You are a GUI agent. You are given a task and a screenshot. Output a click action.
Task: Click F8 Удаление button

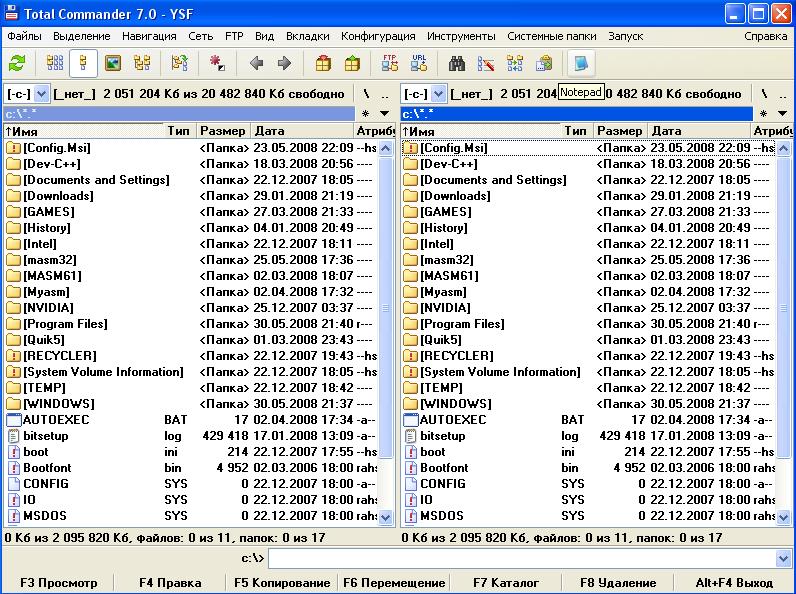pos(618,583)
